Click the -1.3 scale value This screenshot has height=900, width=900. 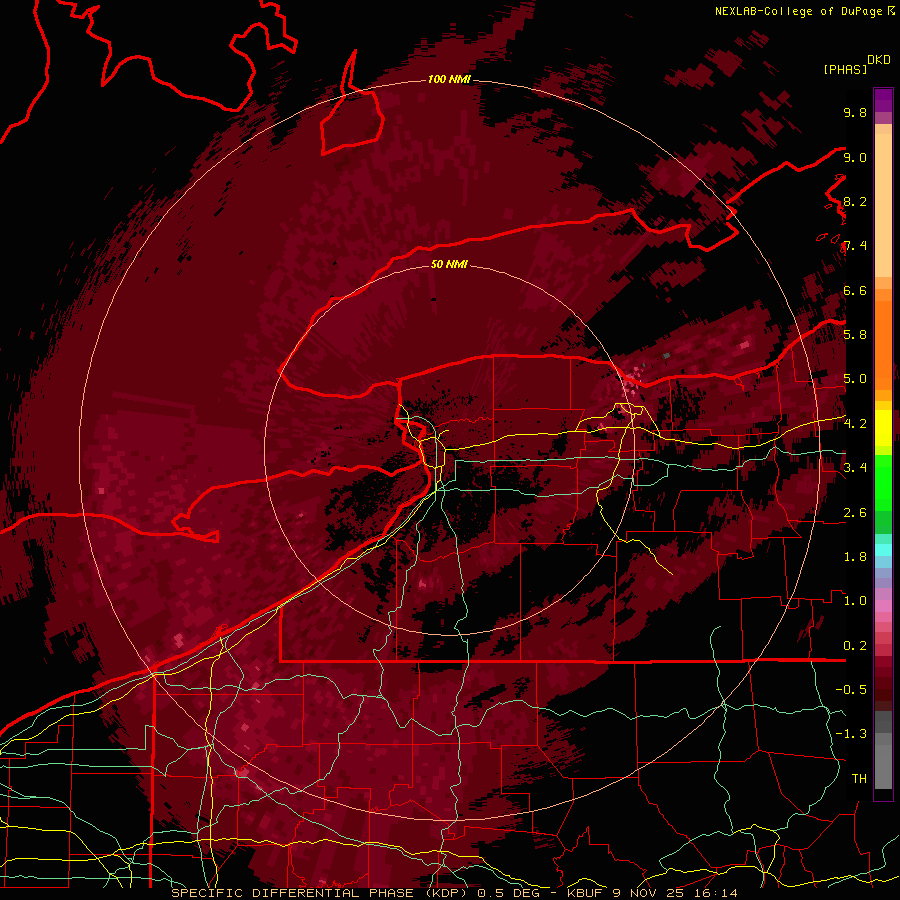[851, 734]
